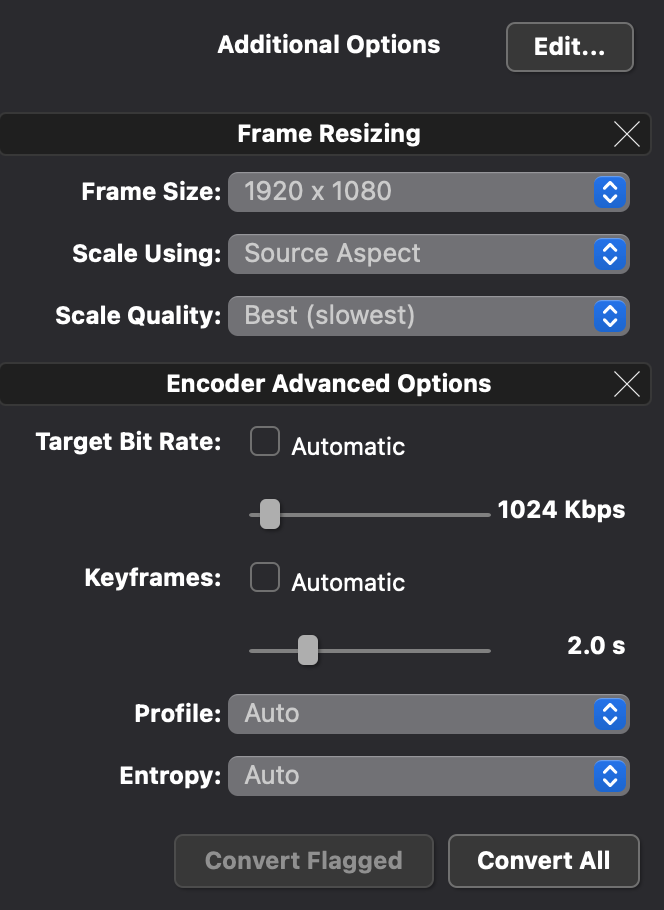Open the Scale Using dropdown
The width and height of the screenshot is (664, 910).
(x=428, y=254)
